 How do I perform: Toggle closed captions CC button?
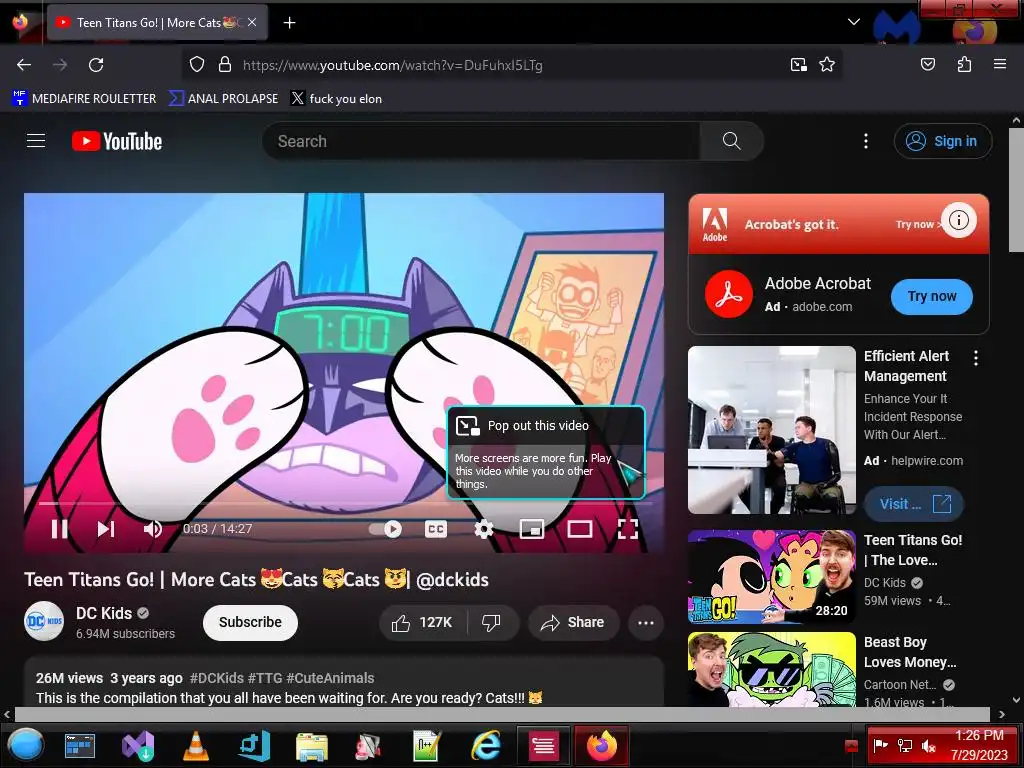tap(436, 529)
